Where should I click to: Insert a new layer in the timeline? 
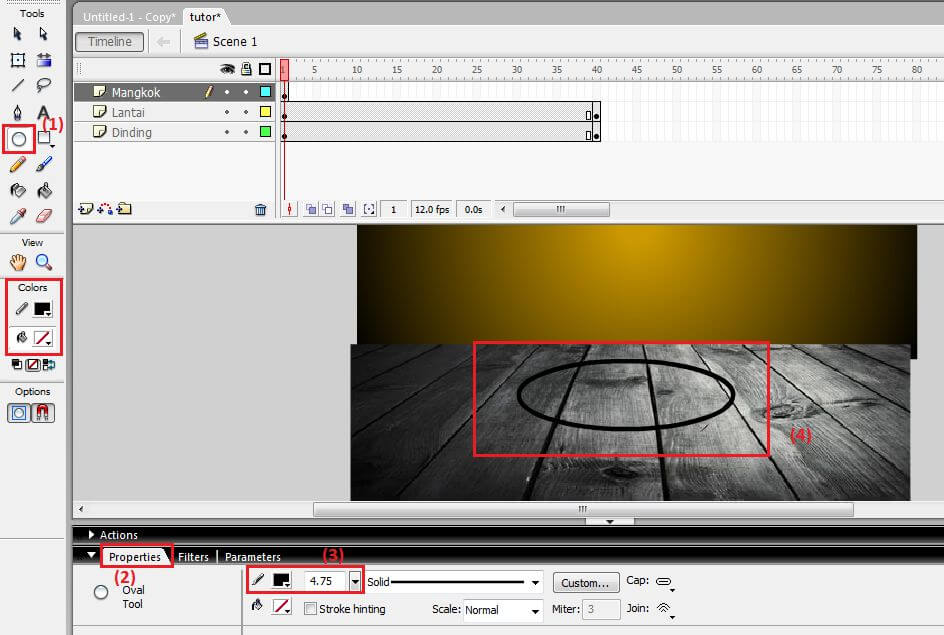84,209
